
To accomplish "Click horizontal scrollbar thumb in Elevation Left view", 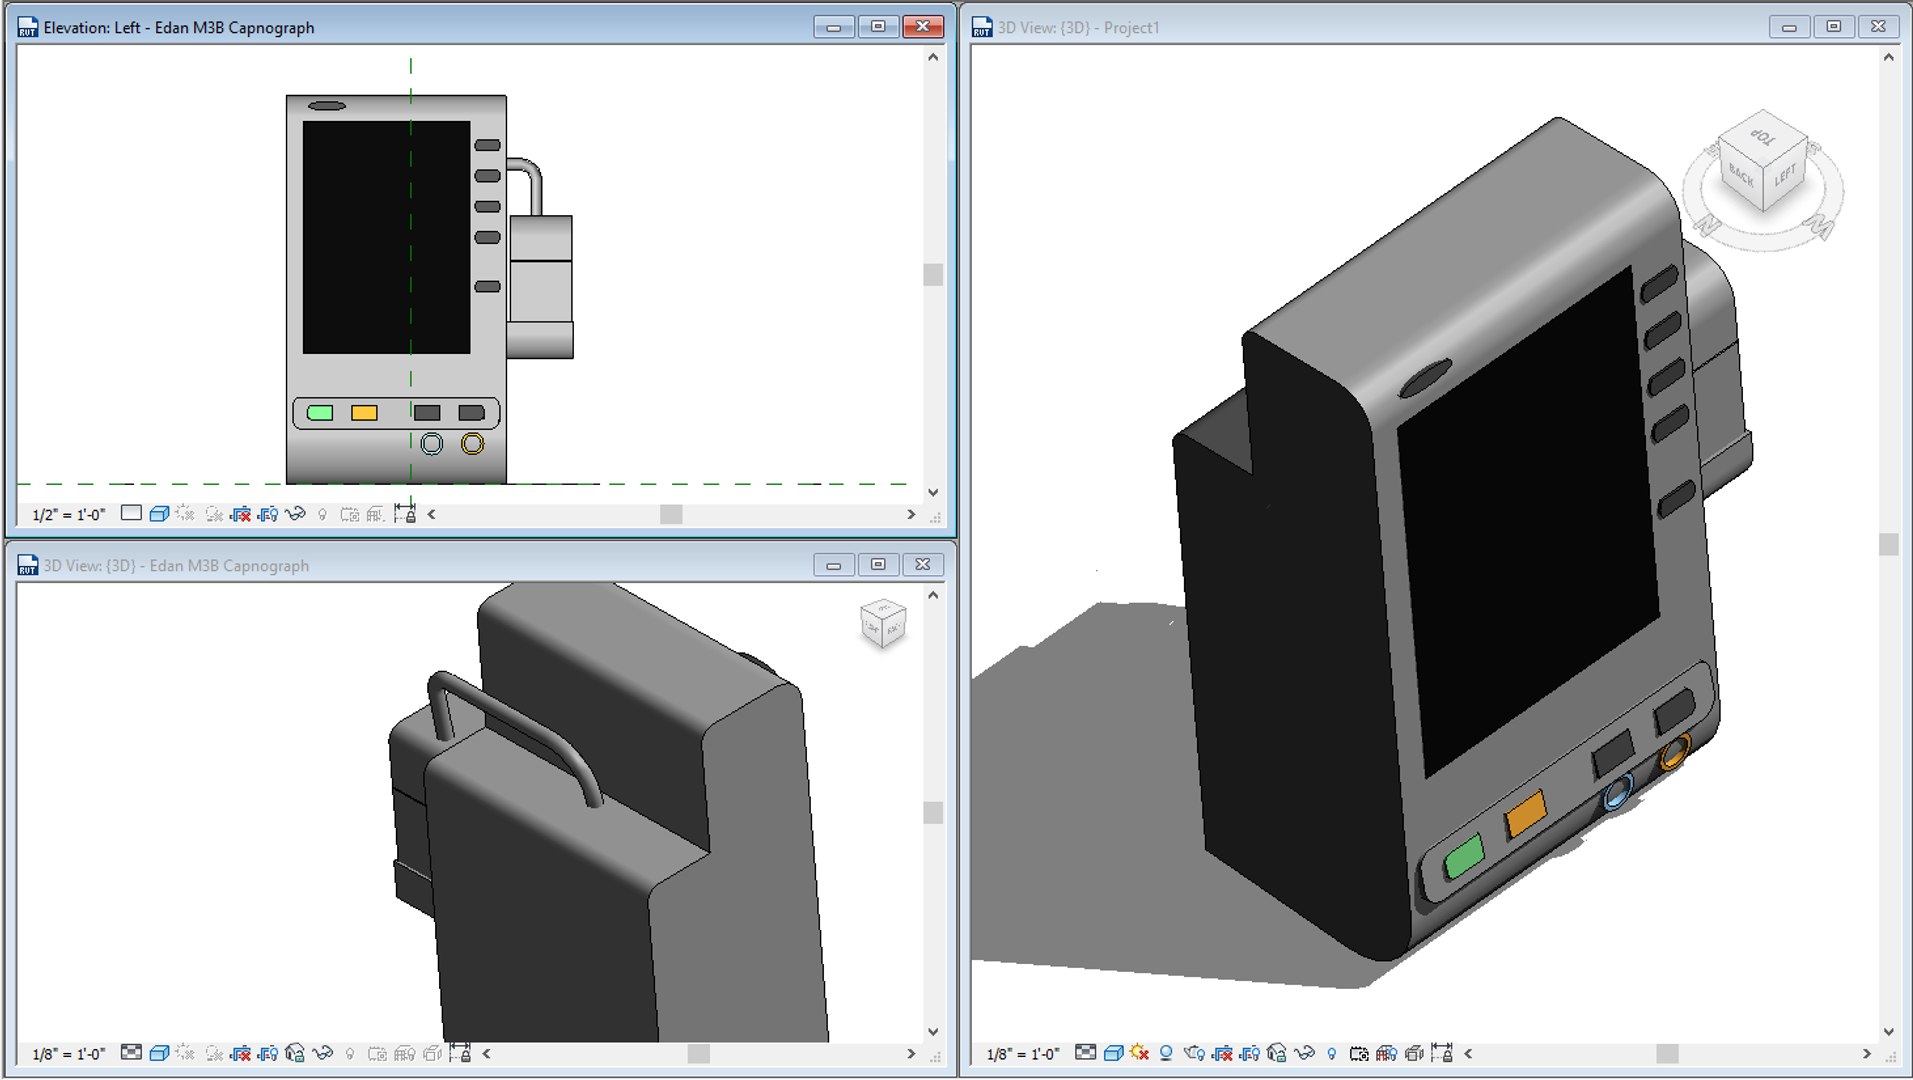I will click(x=671, y=514).
